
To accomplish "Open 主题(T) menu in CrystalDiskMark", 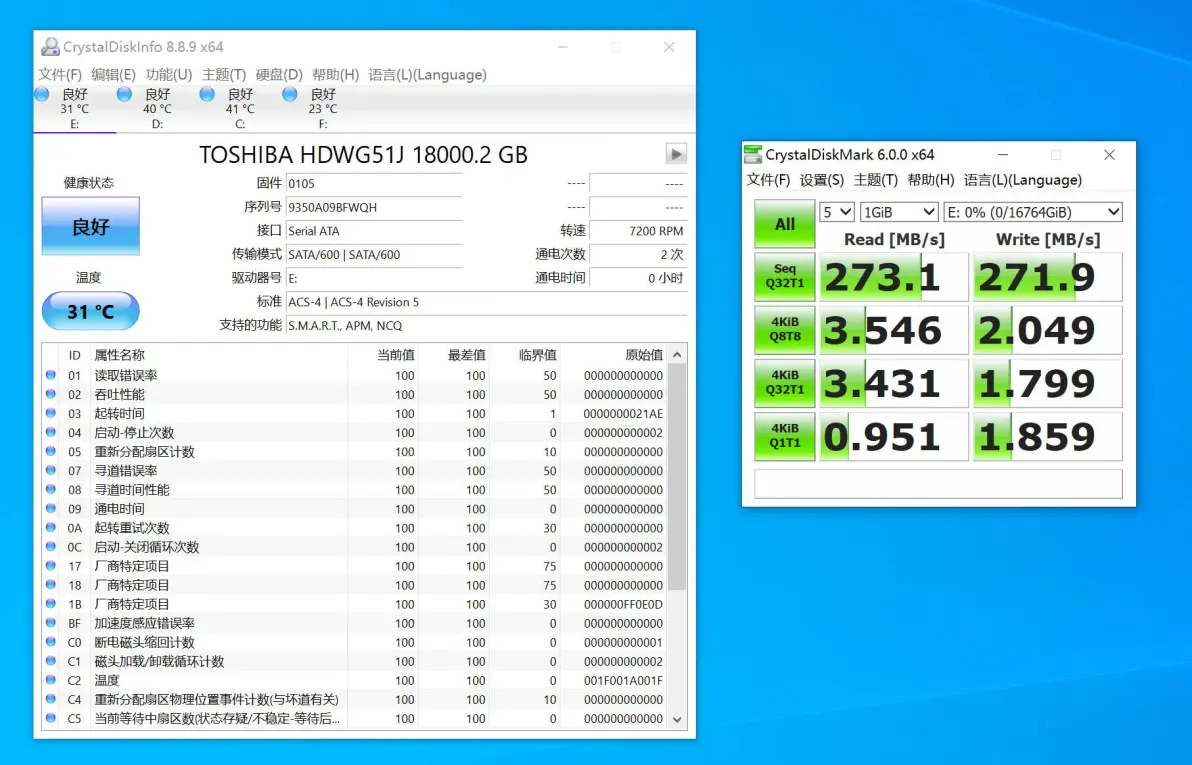I will pos(876,180).
